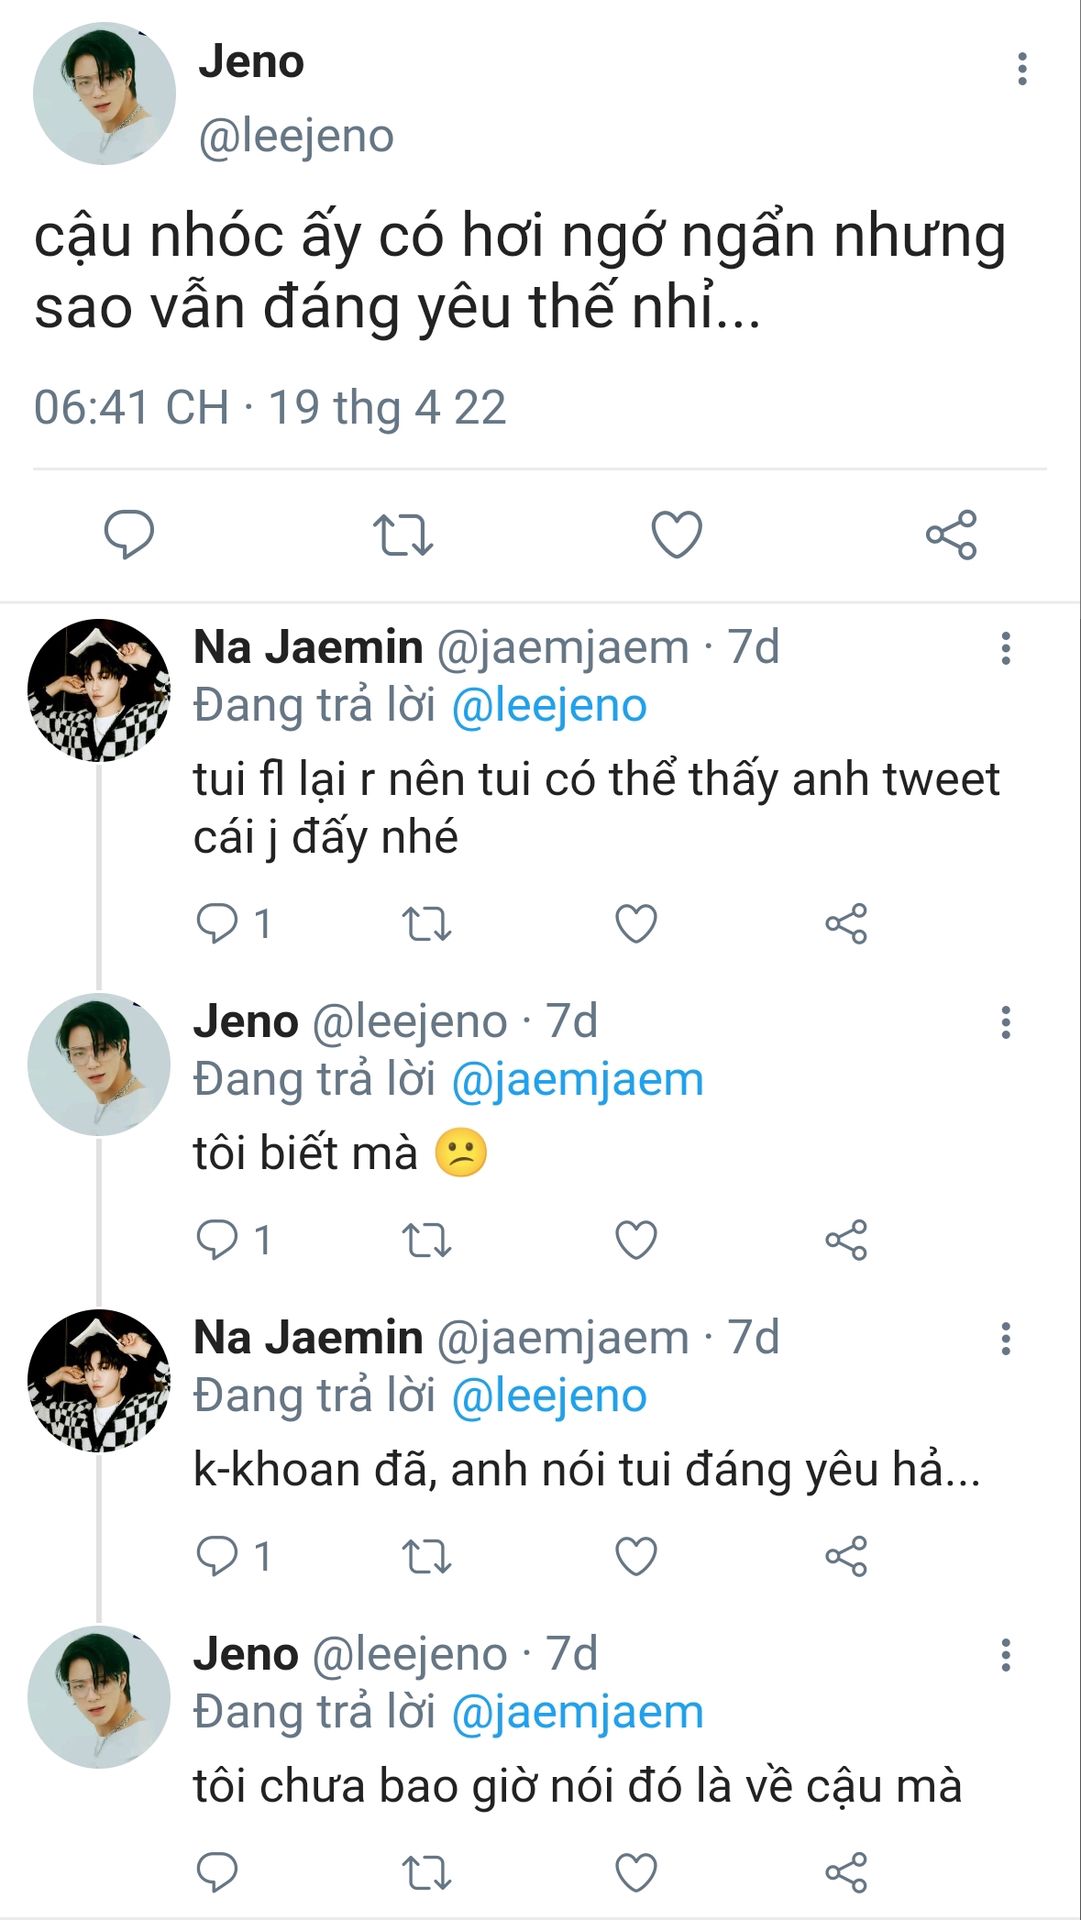Like Jeno's 'tôi biết mà' reply

(x=635, y=1240)
